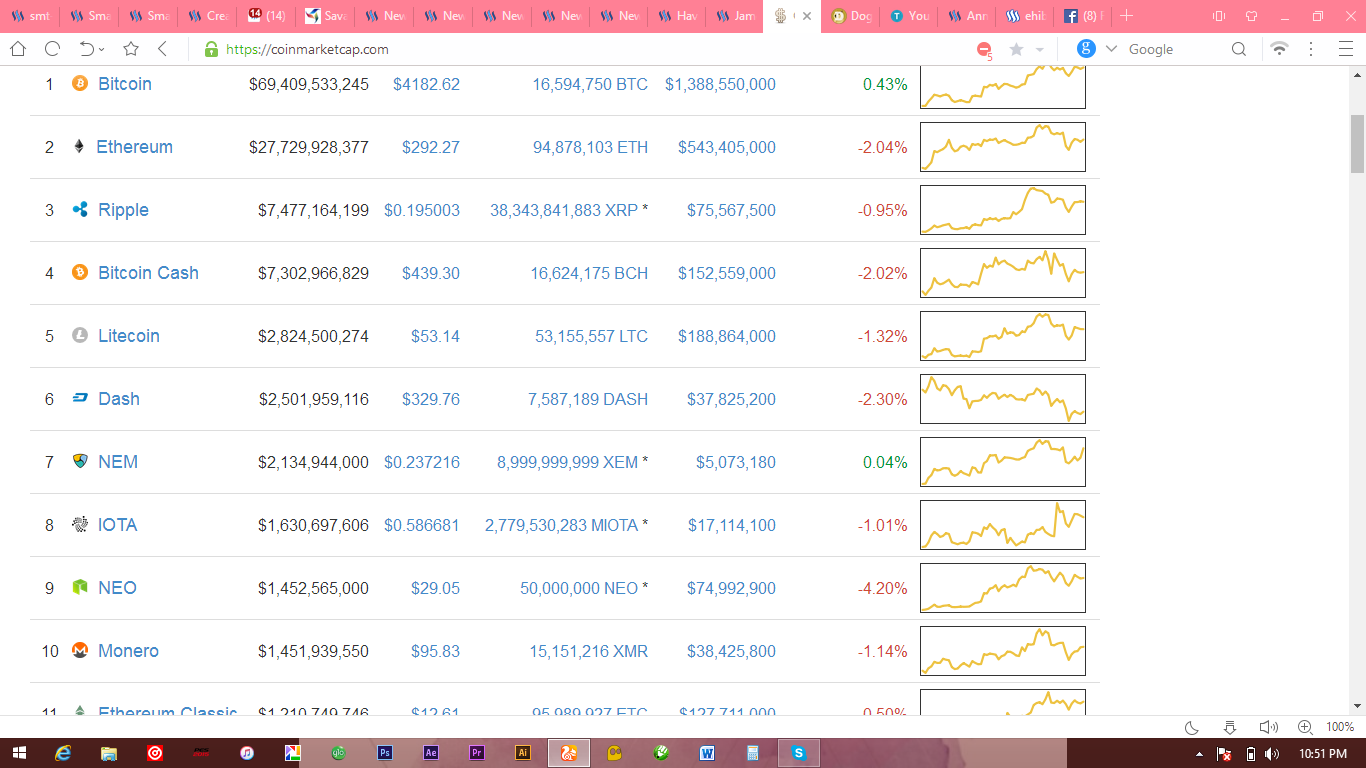Click the Dash 7-day price chart
This screenshot has height=768, width=1366.
(1003, 399)
